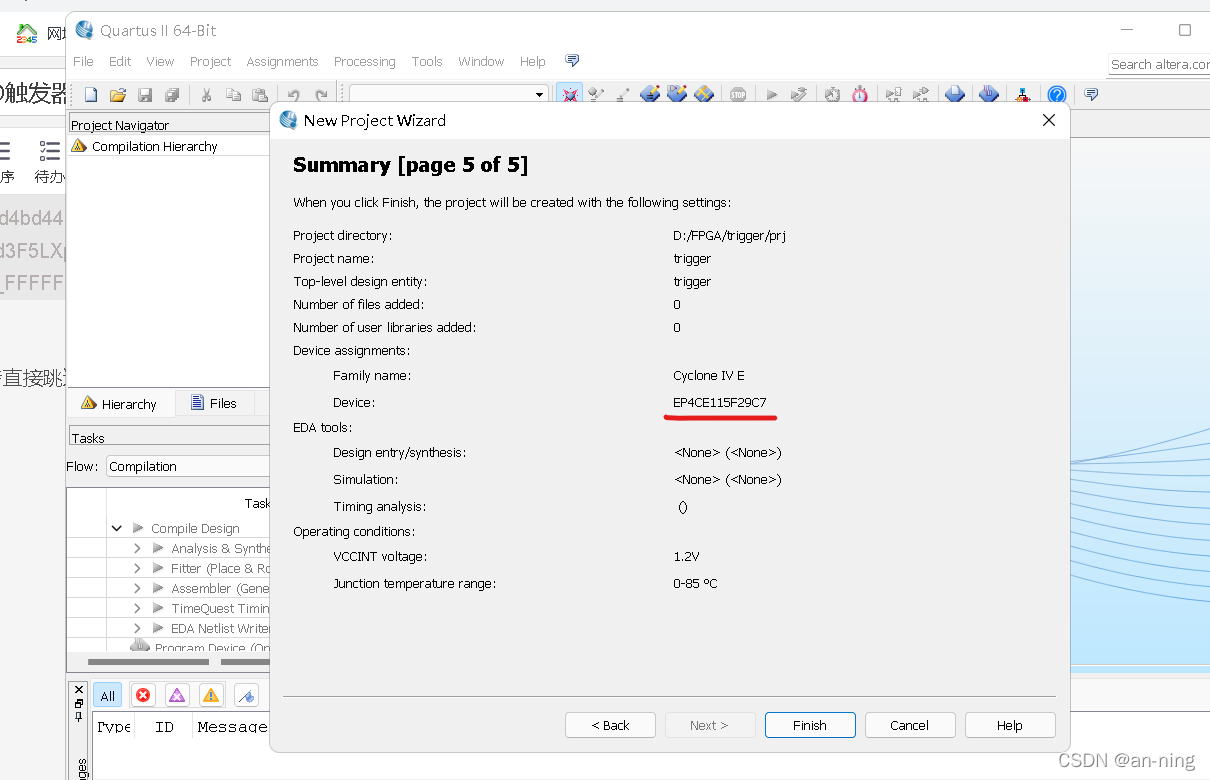Click the Redo arrow toolbar icon
1210x780 pixels.
[x=321, y=95]
